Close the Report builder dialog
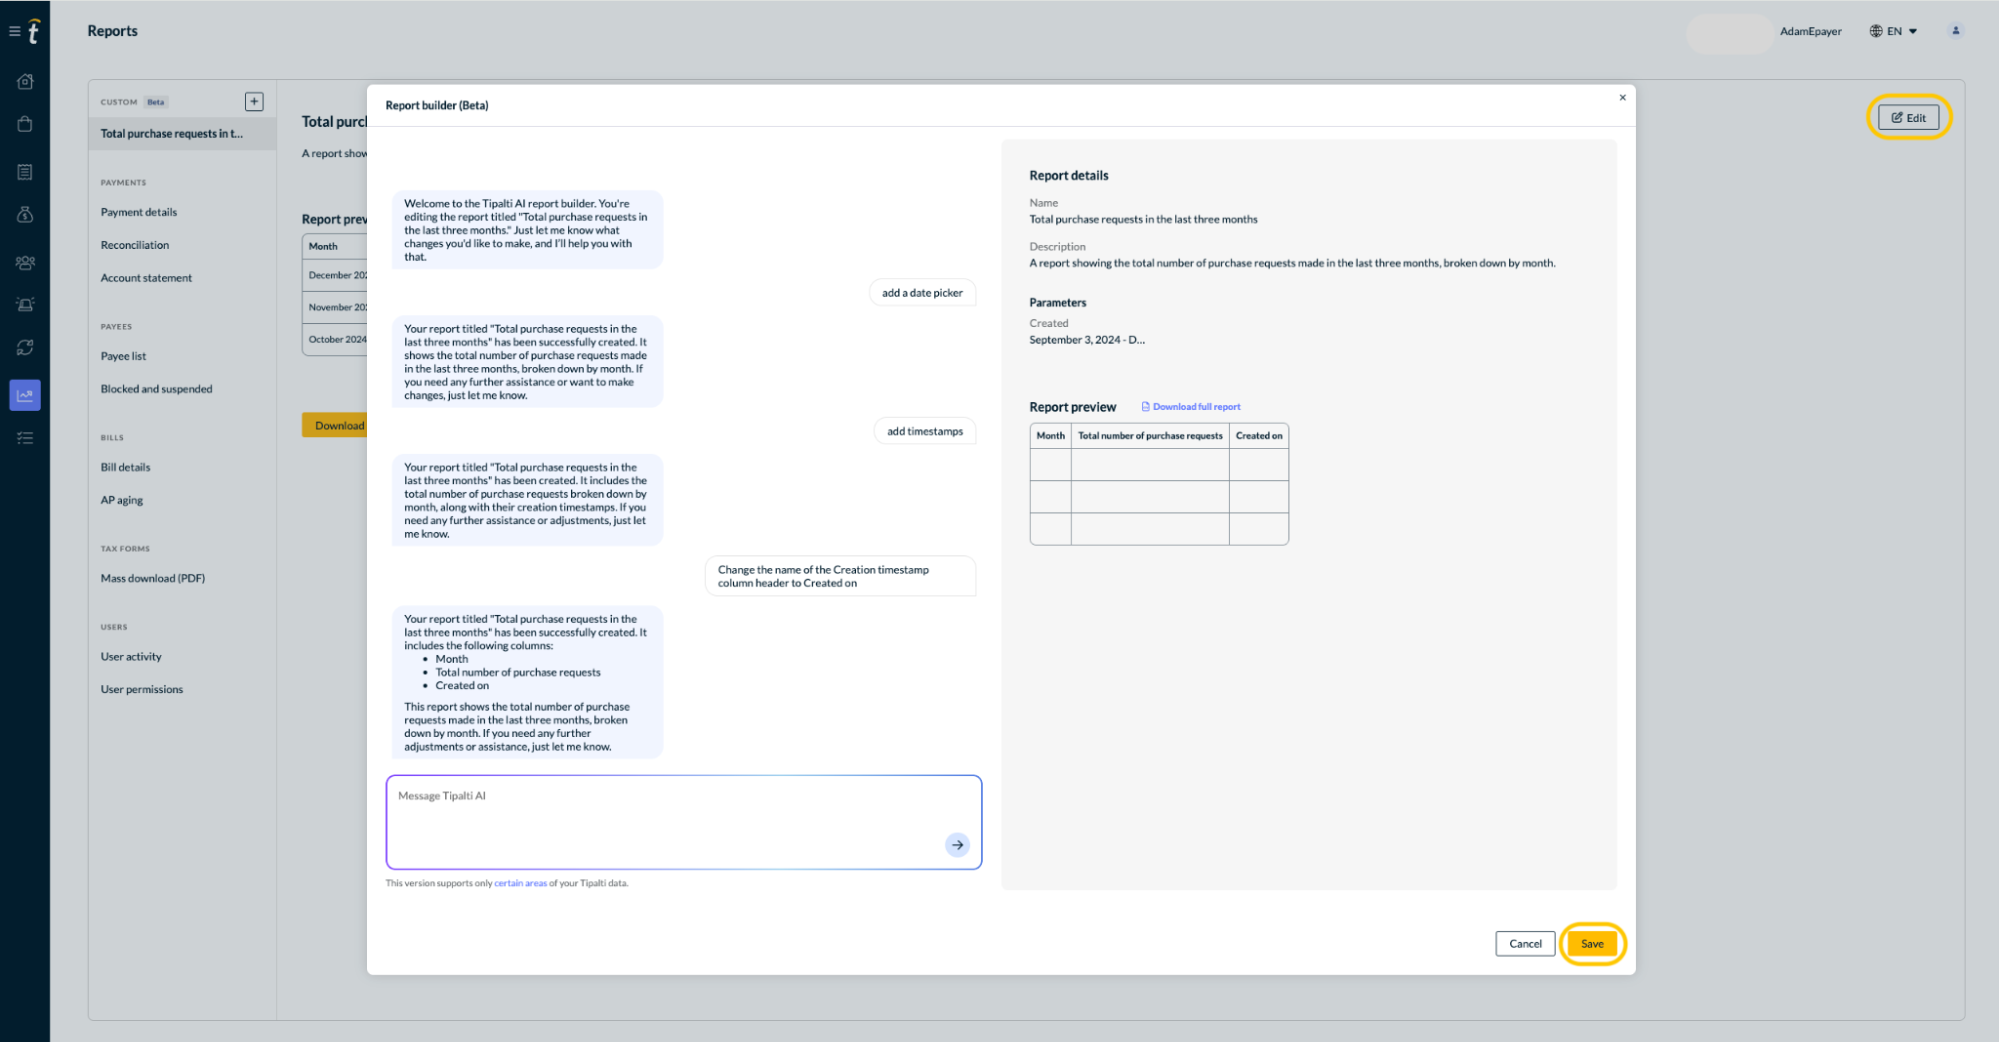This screenshot has height=1043, width=1999. pyautogui.click(x=1622, y=97)
